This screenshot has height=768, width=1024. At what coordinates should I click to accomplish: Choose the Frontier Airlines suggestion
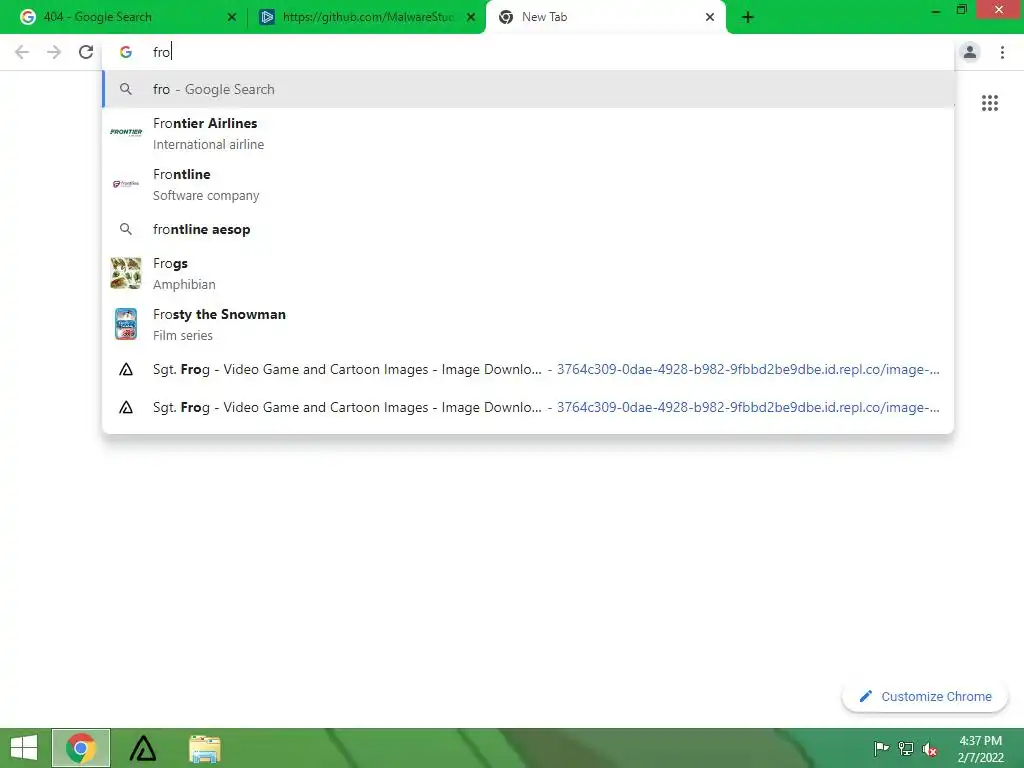pyautogui.click(x=528, y=133)
